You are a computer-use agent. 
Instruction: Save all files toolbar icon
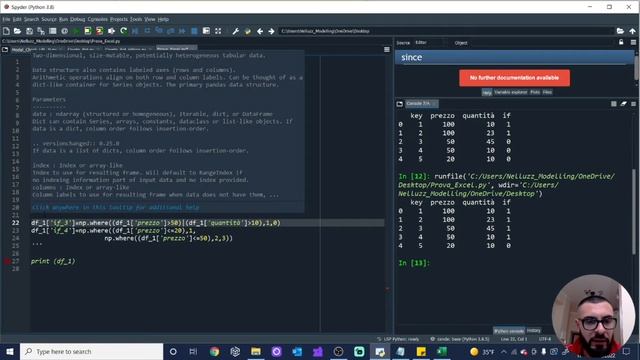41,31
